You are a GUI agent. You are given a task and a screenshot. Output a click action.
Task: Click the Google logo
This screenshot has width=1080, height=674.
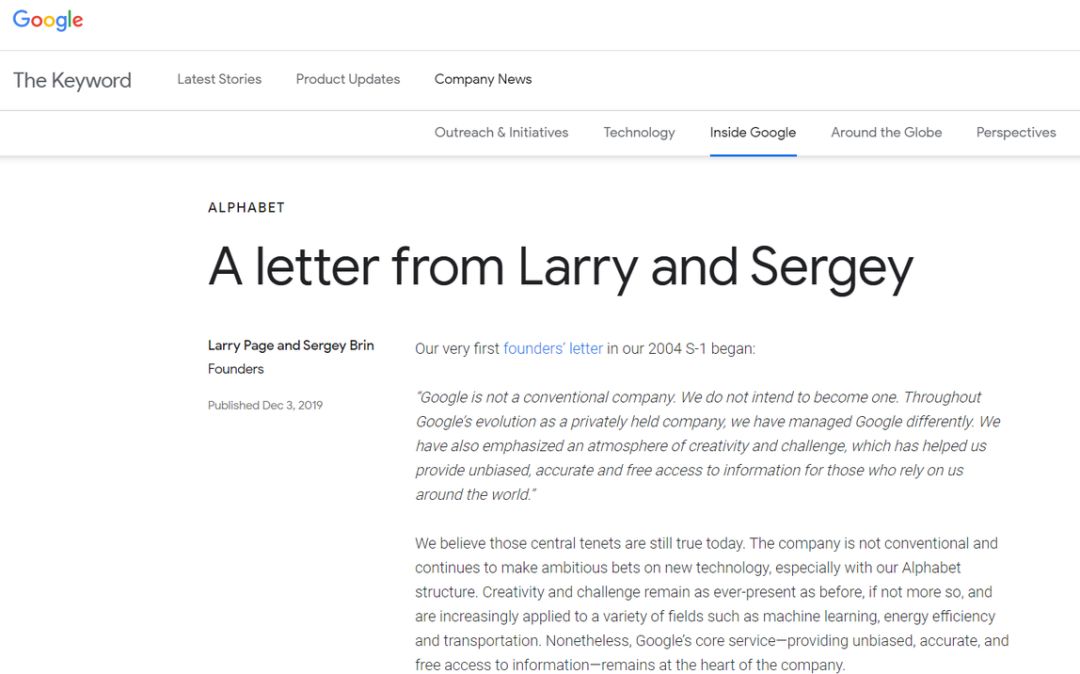(48, 20)
